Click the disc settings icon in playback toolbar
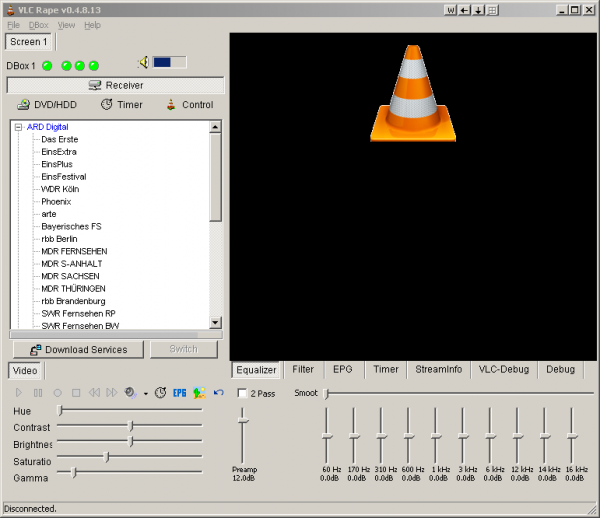600x518 pixels. click(130, 393)
